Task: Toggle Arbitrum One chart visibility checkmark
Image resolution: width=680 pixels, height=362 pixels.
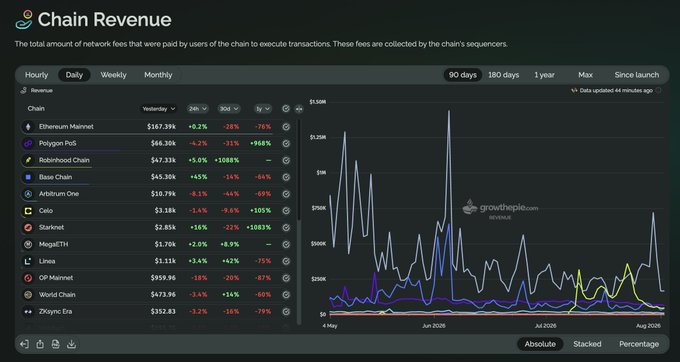Action: click(x=286, y=194)
